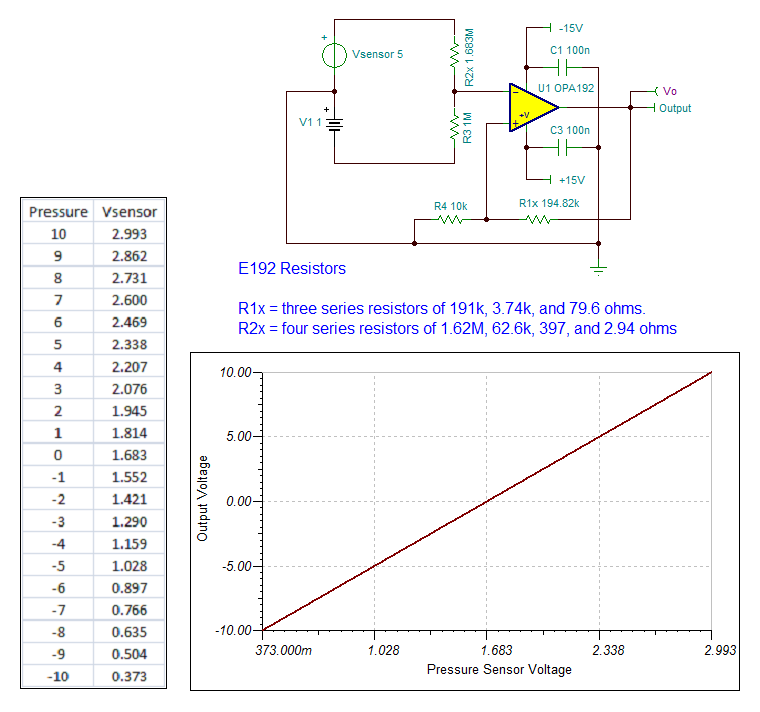Select table cell with value 0.635
The image size is (760, 712).
pos(129,632)
